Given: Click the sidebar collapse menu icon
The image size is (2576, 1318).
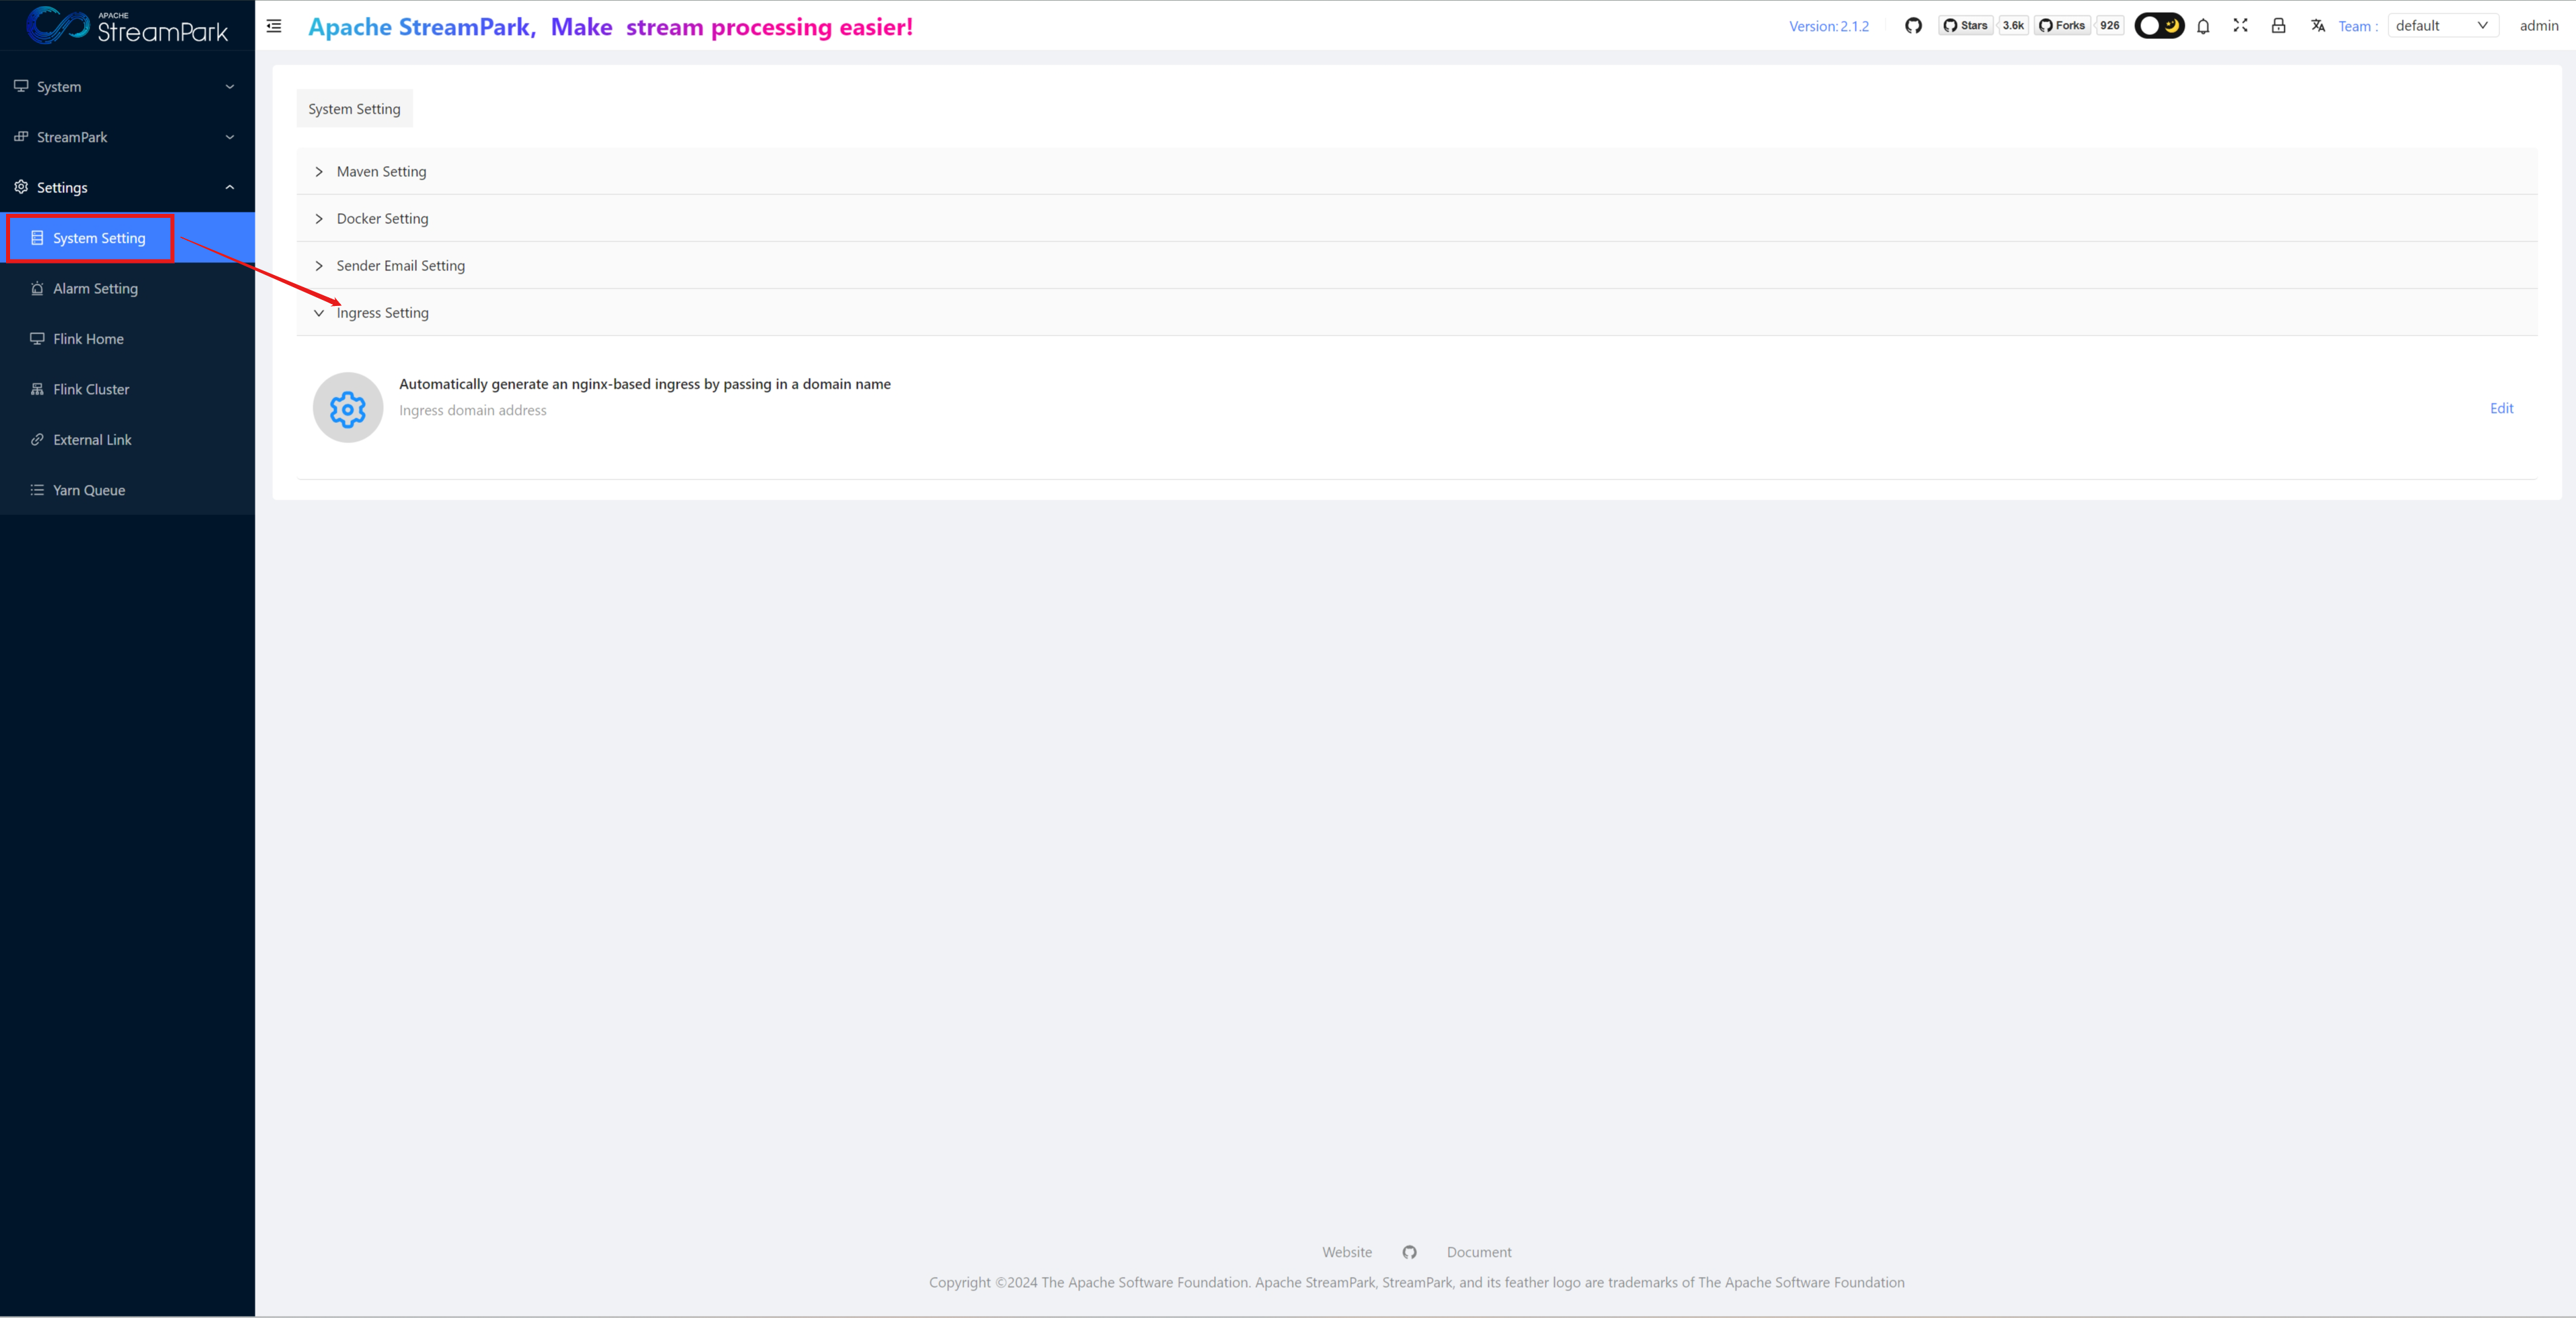Looking at the screenshot, I should (274, 26).
